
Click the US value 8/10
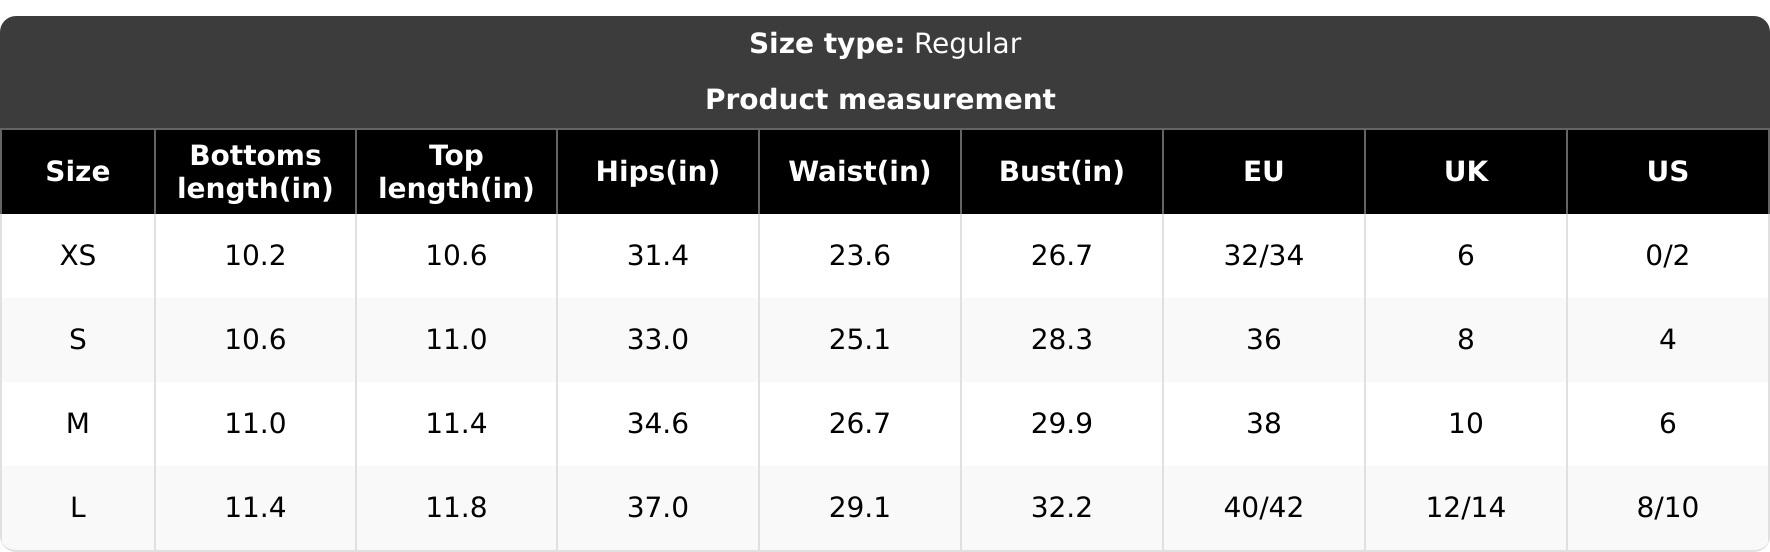click(1668, 508)
